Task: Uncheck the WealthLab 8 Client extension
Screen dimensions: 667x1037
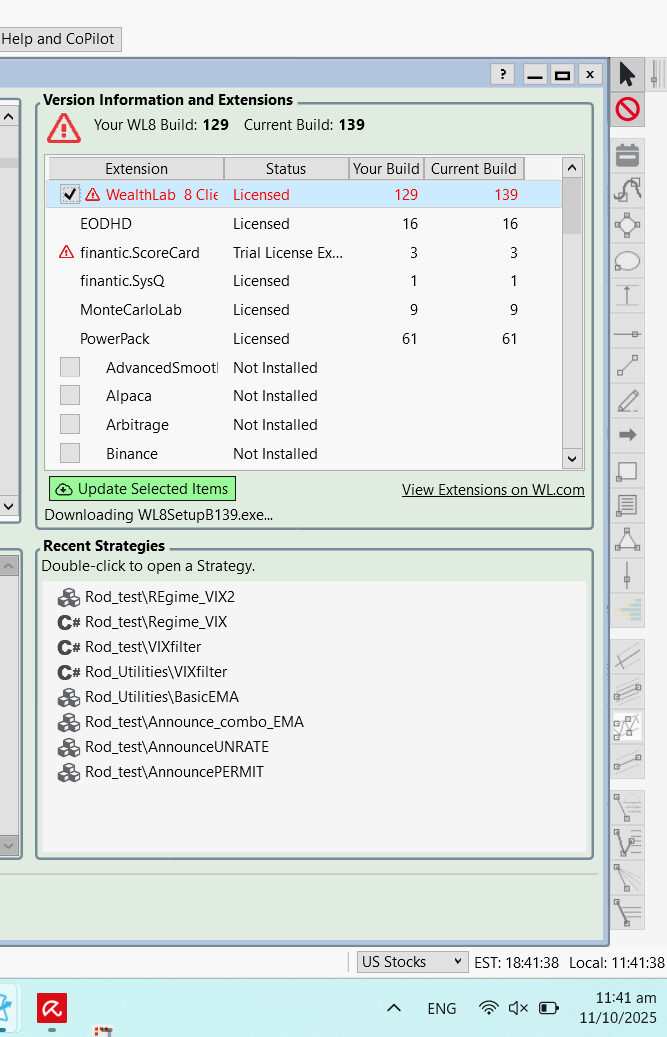Action: (x=70, y=194)
